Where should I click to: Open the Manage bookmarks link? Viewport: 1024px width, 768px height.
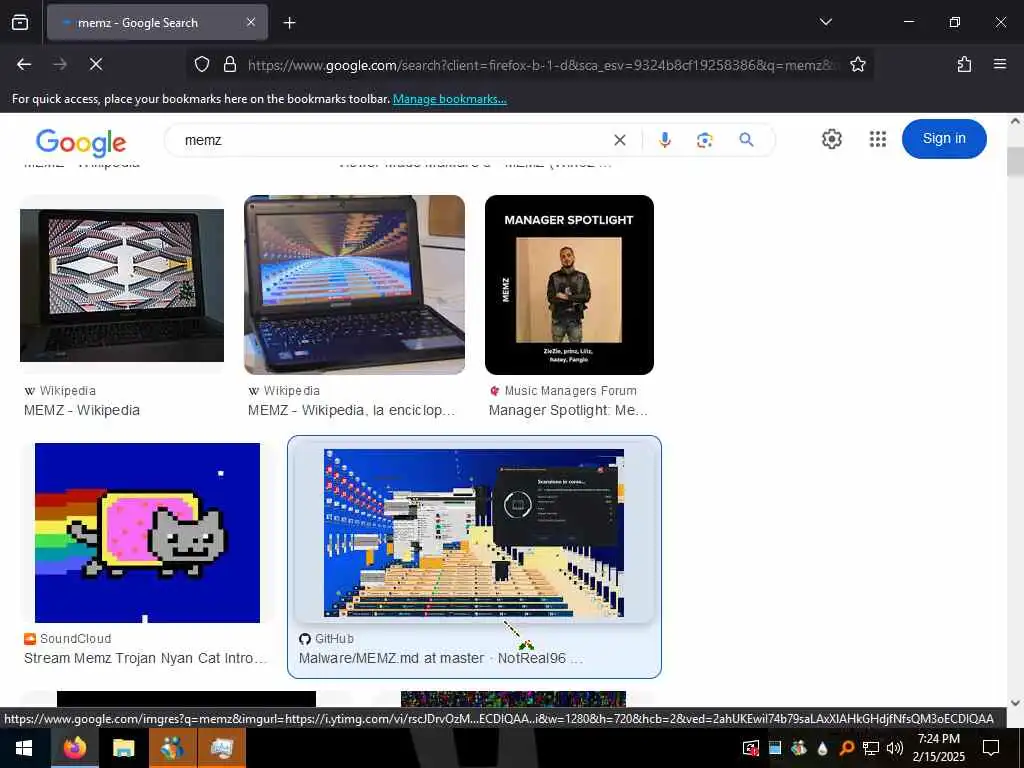pos(449,99)
